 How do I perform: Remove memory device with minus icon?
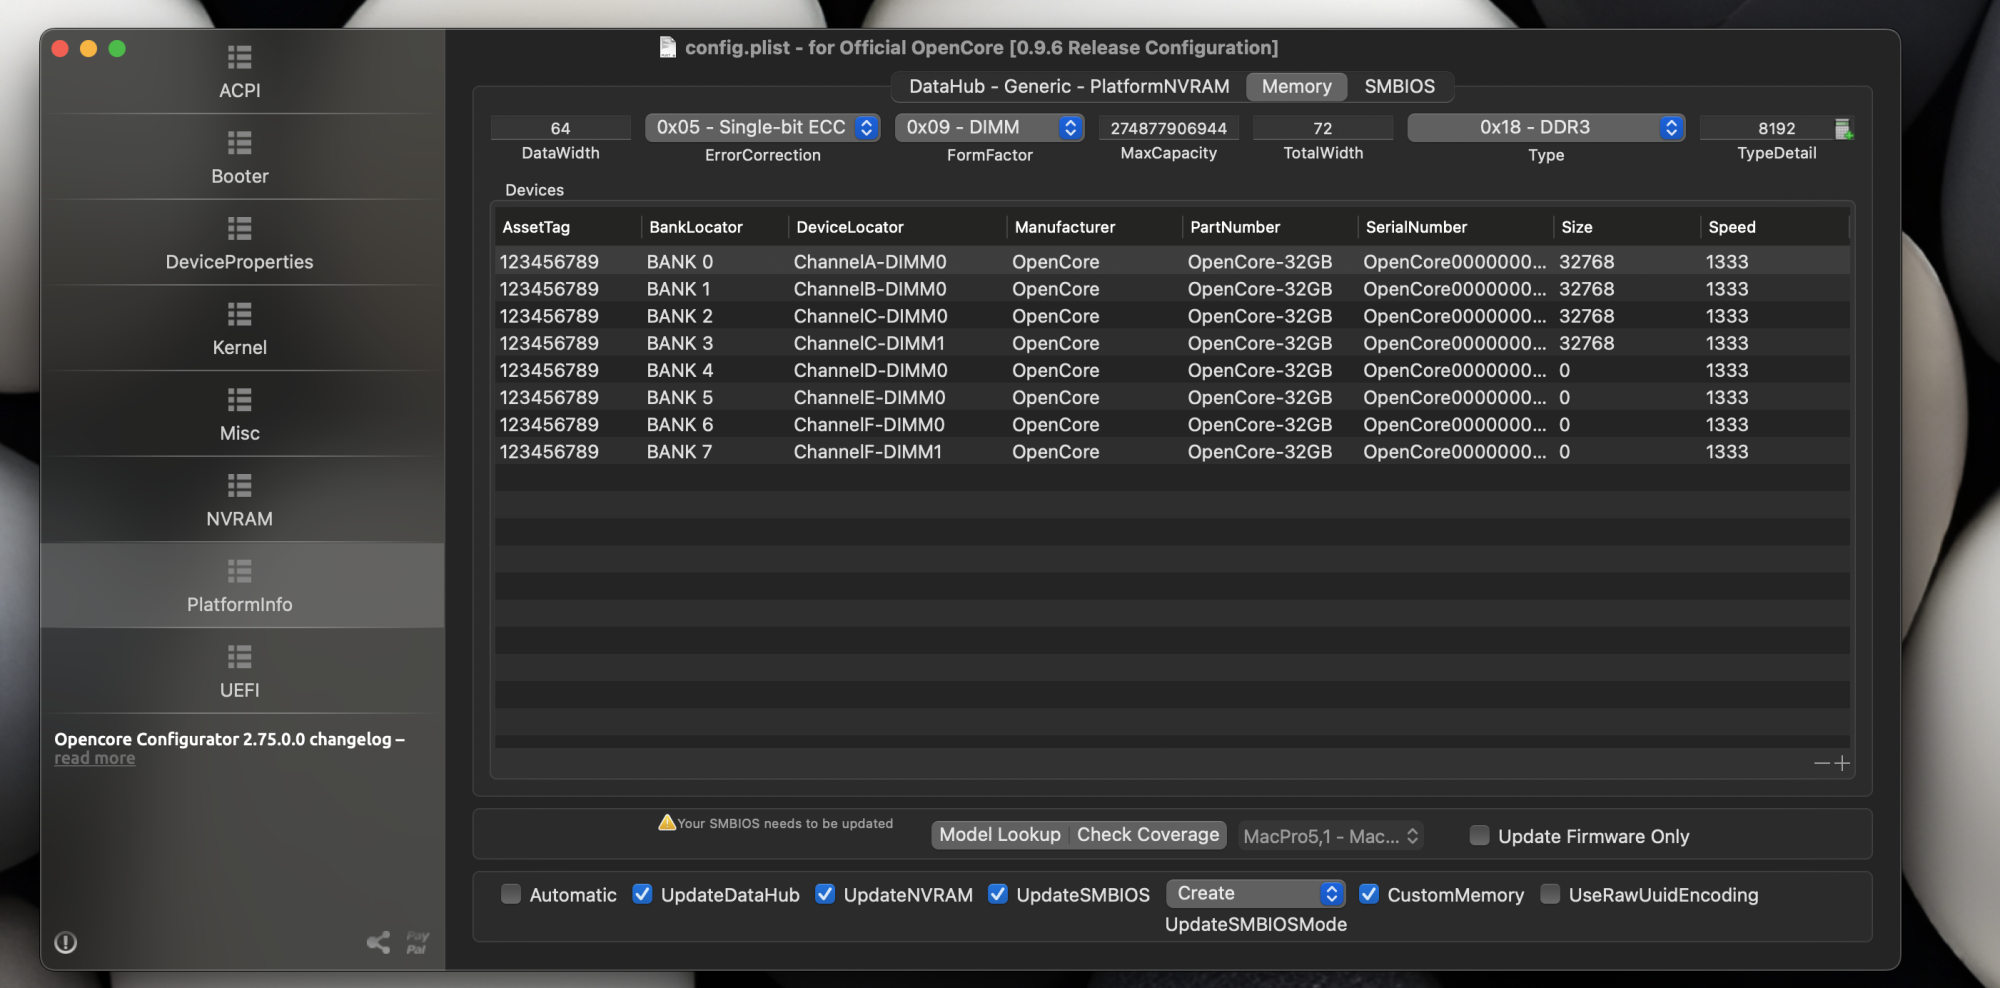1822,763
